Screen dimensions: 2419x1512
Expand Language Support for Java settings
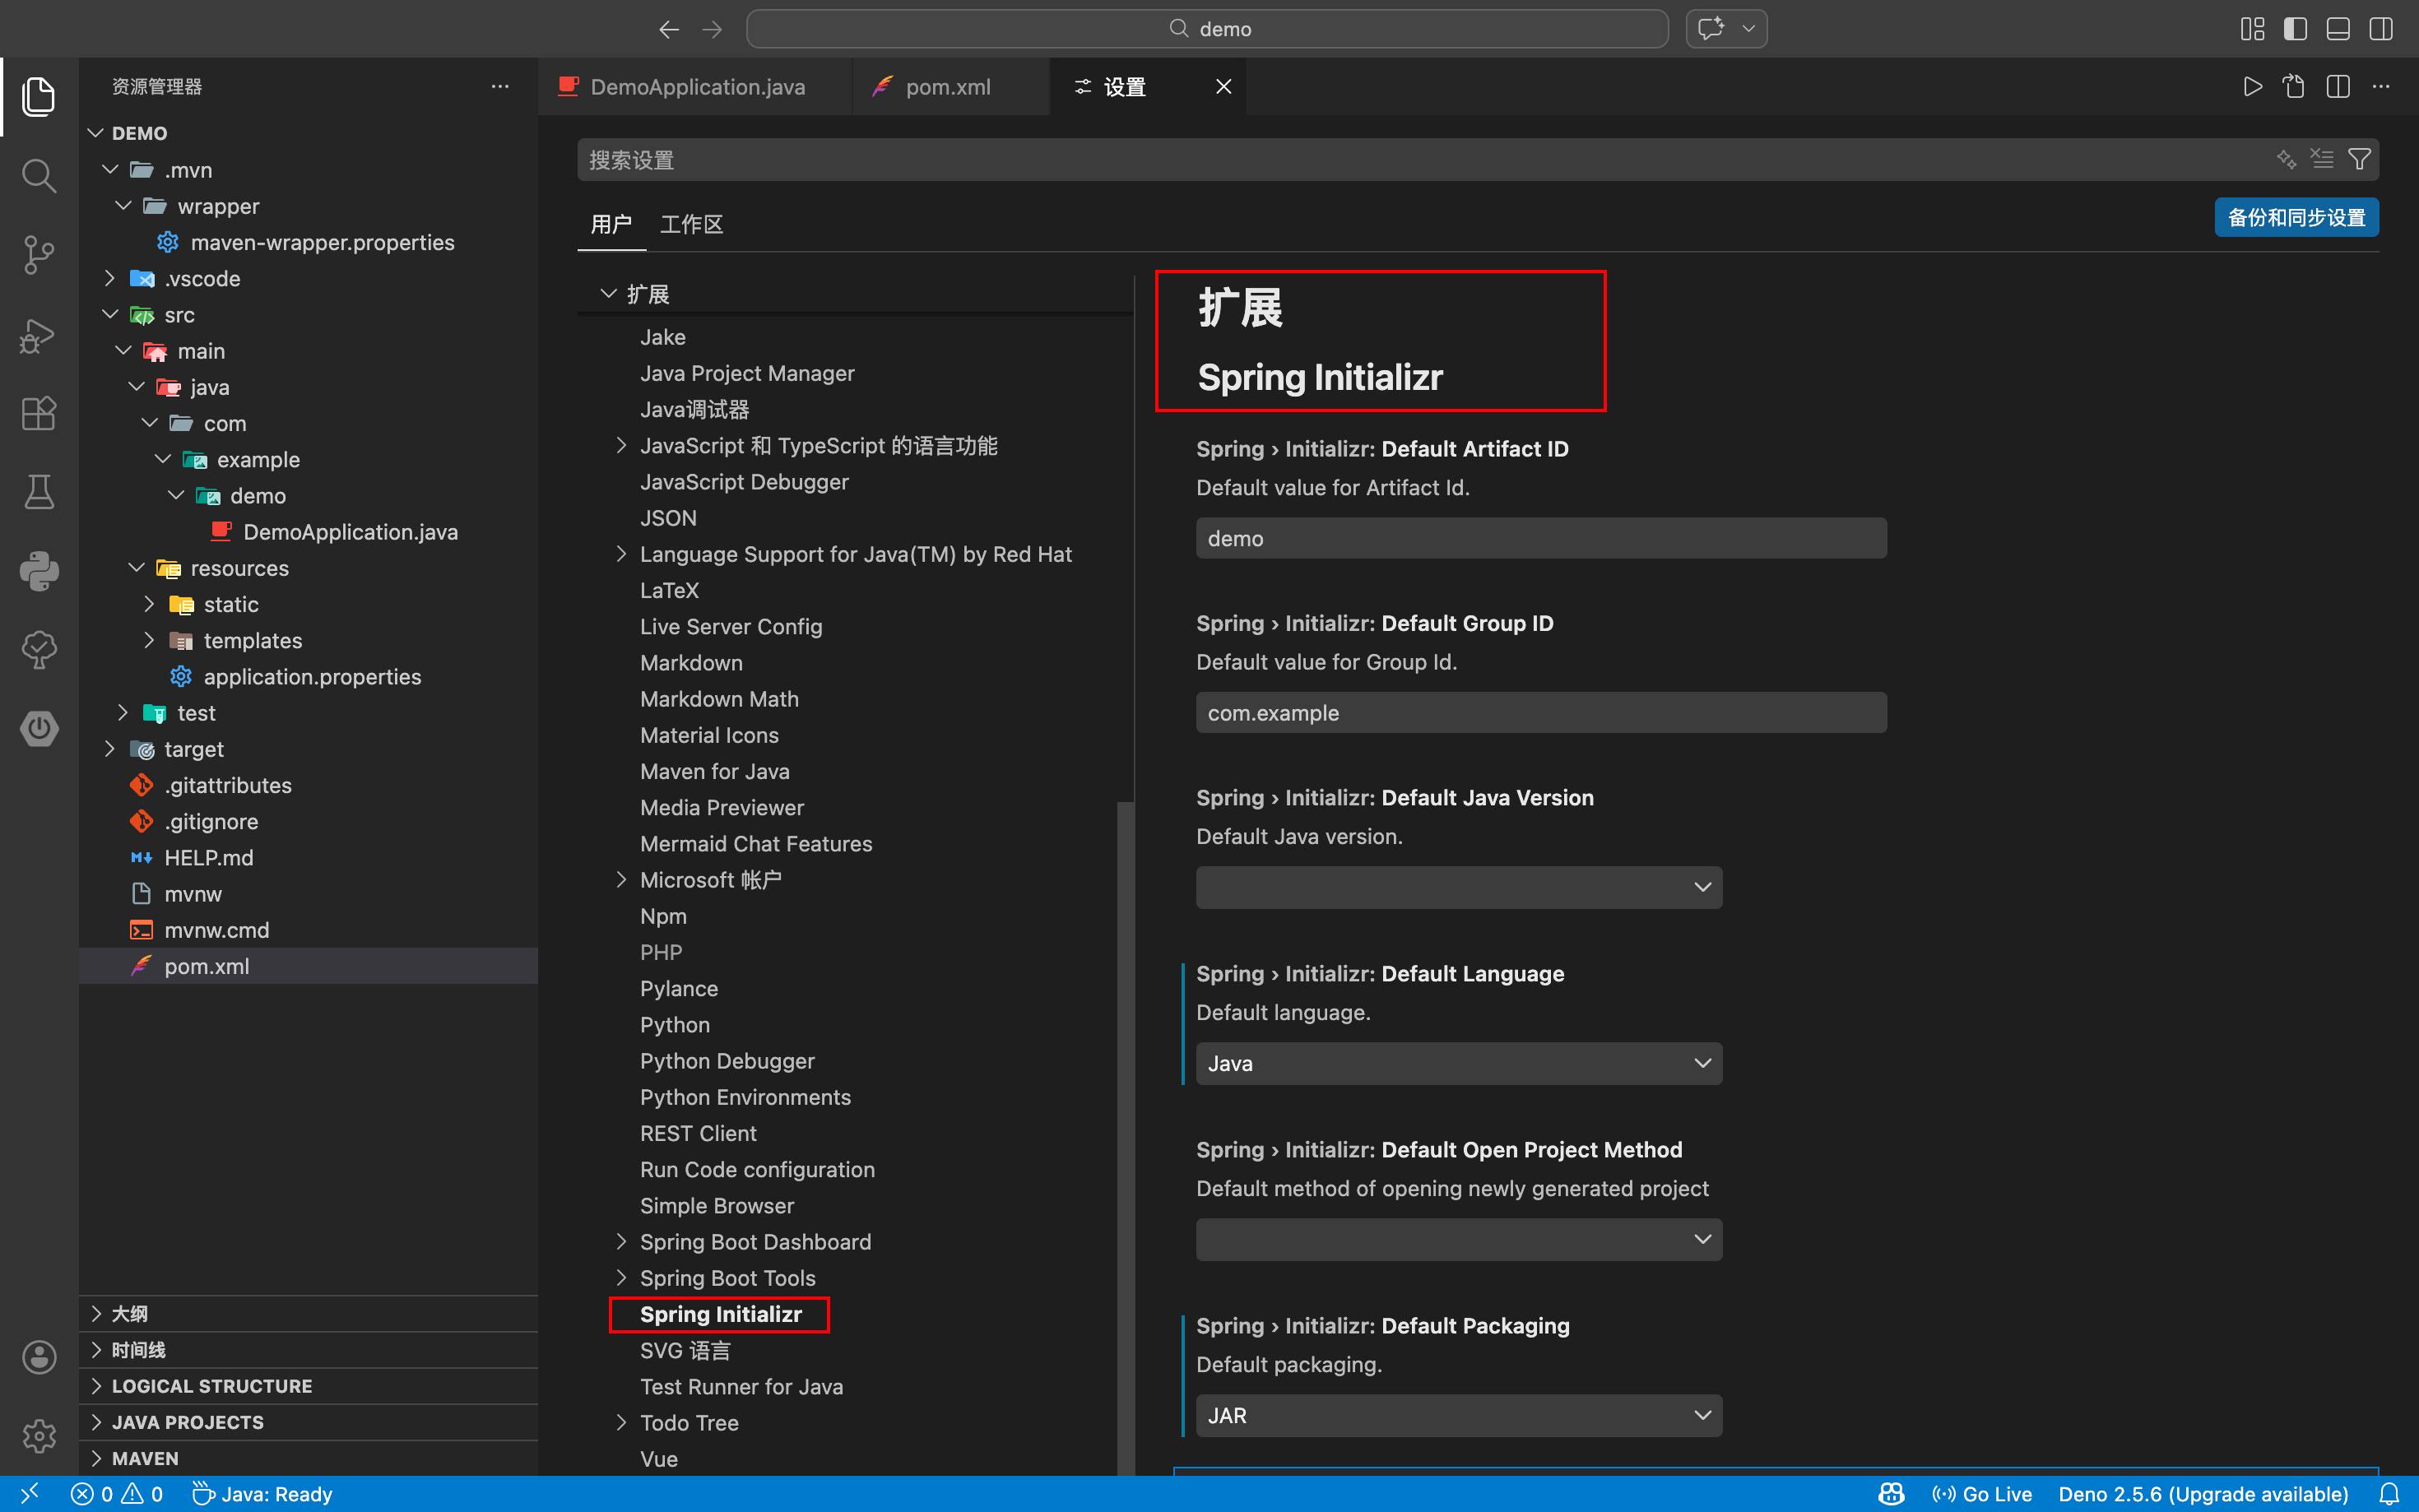click(621, 554)
